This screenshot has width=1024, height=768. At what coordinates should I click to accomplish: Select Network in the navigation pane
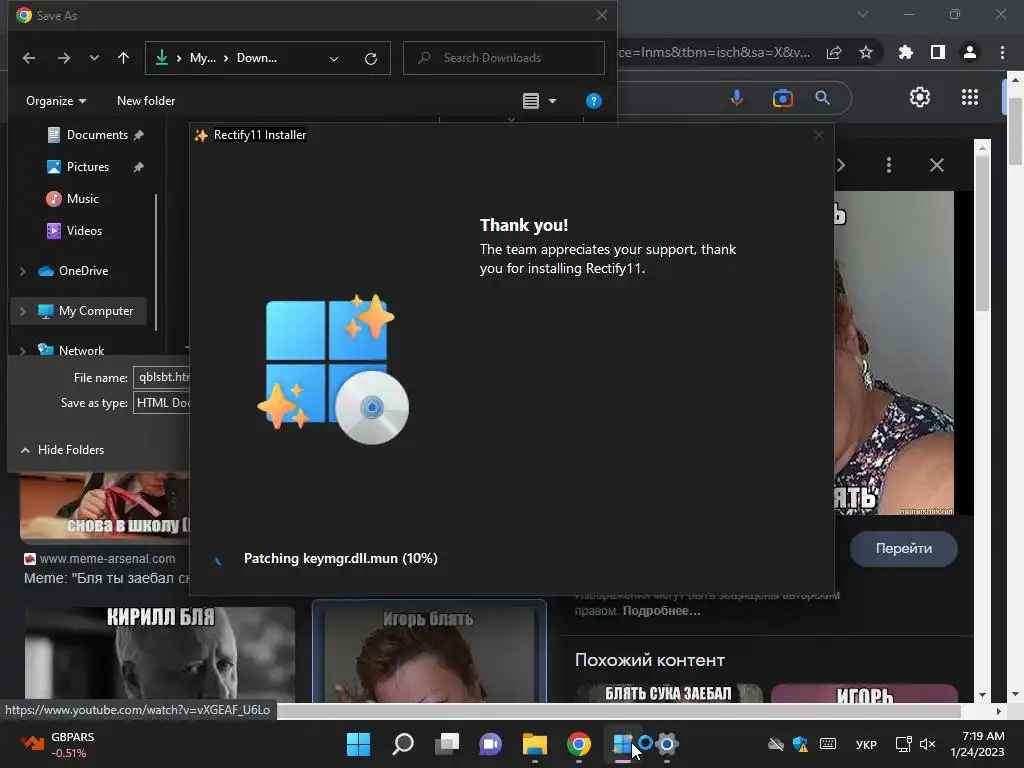pos(81,351)
